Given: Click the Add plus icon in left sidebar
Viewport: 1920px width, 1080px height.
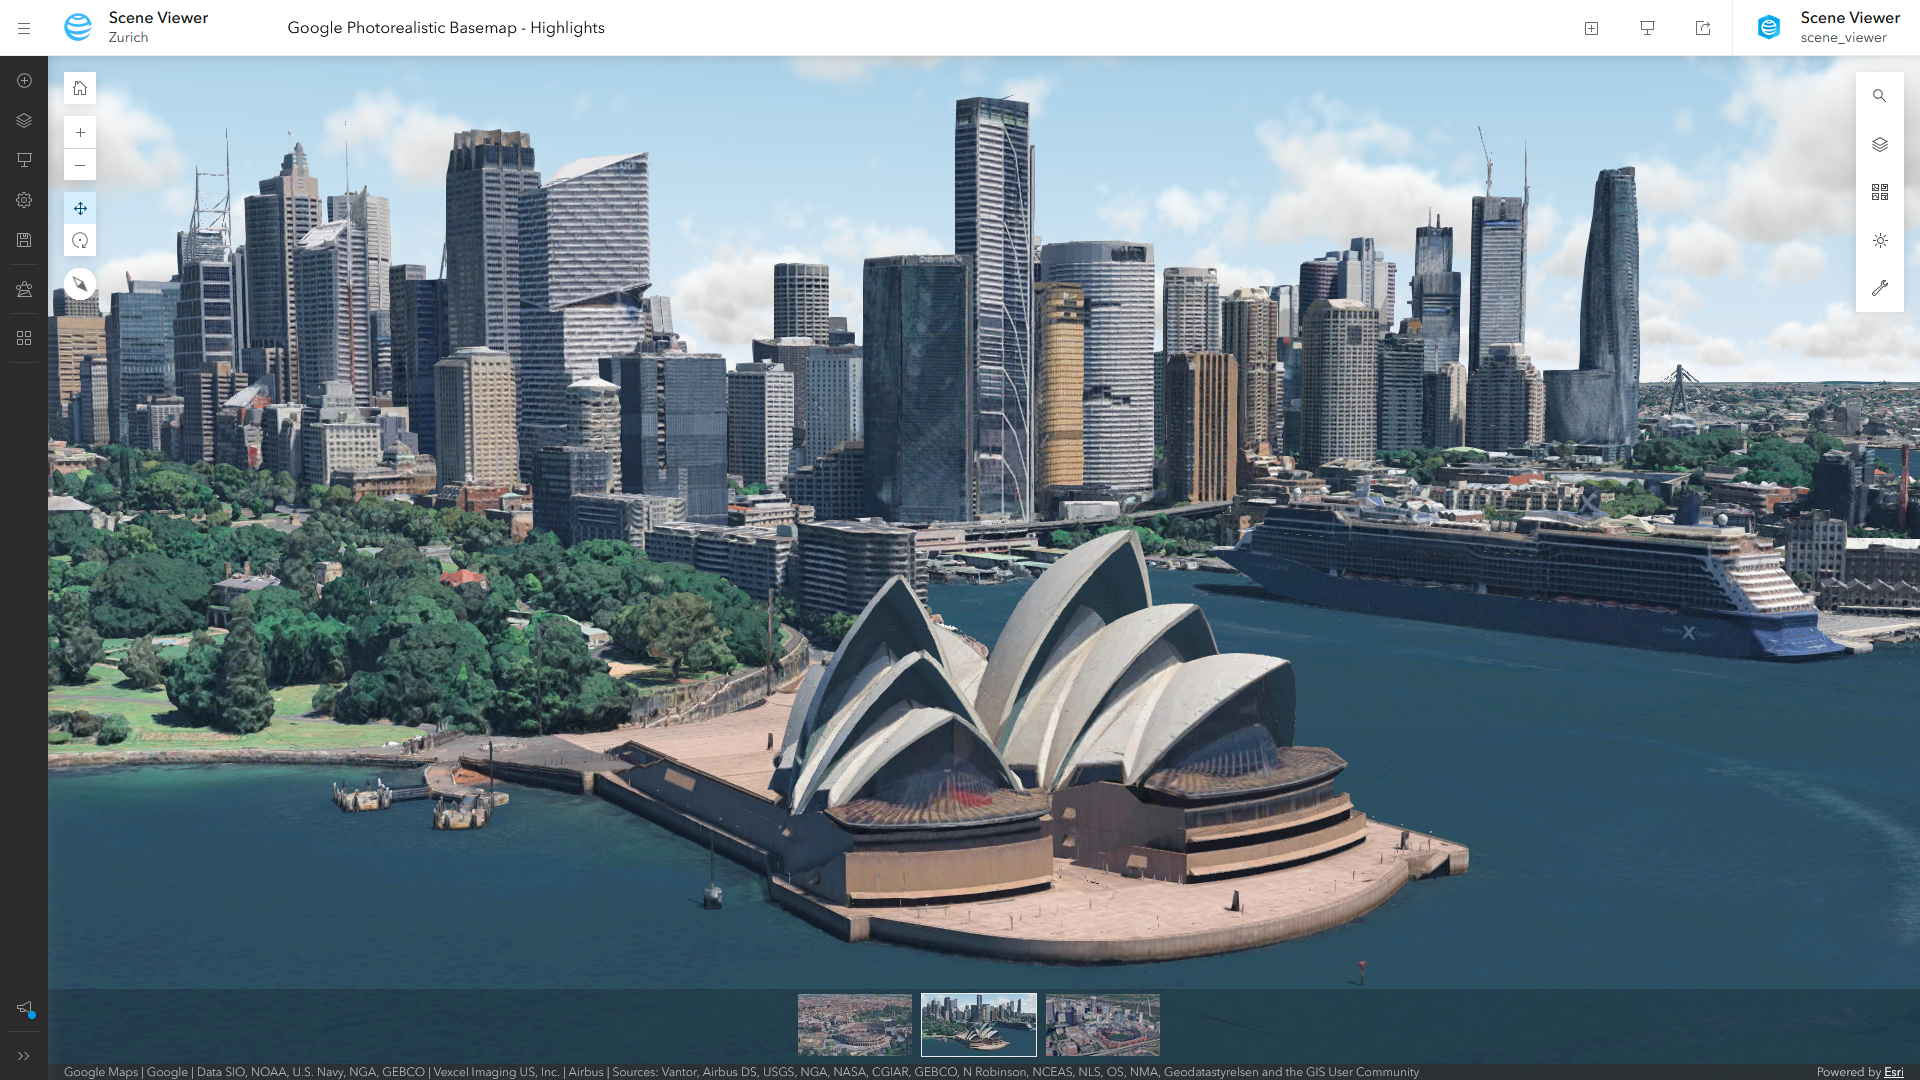Looking at the screenshot, I should click(x=24, y=80).
